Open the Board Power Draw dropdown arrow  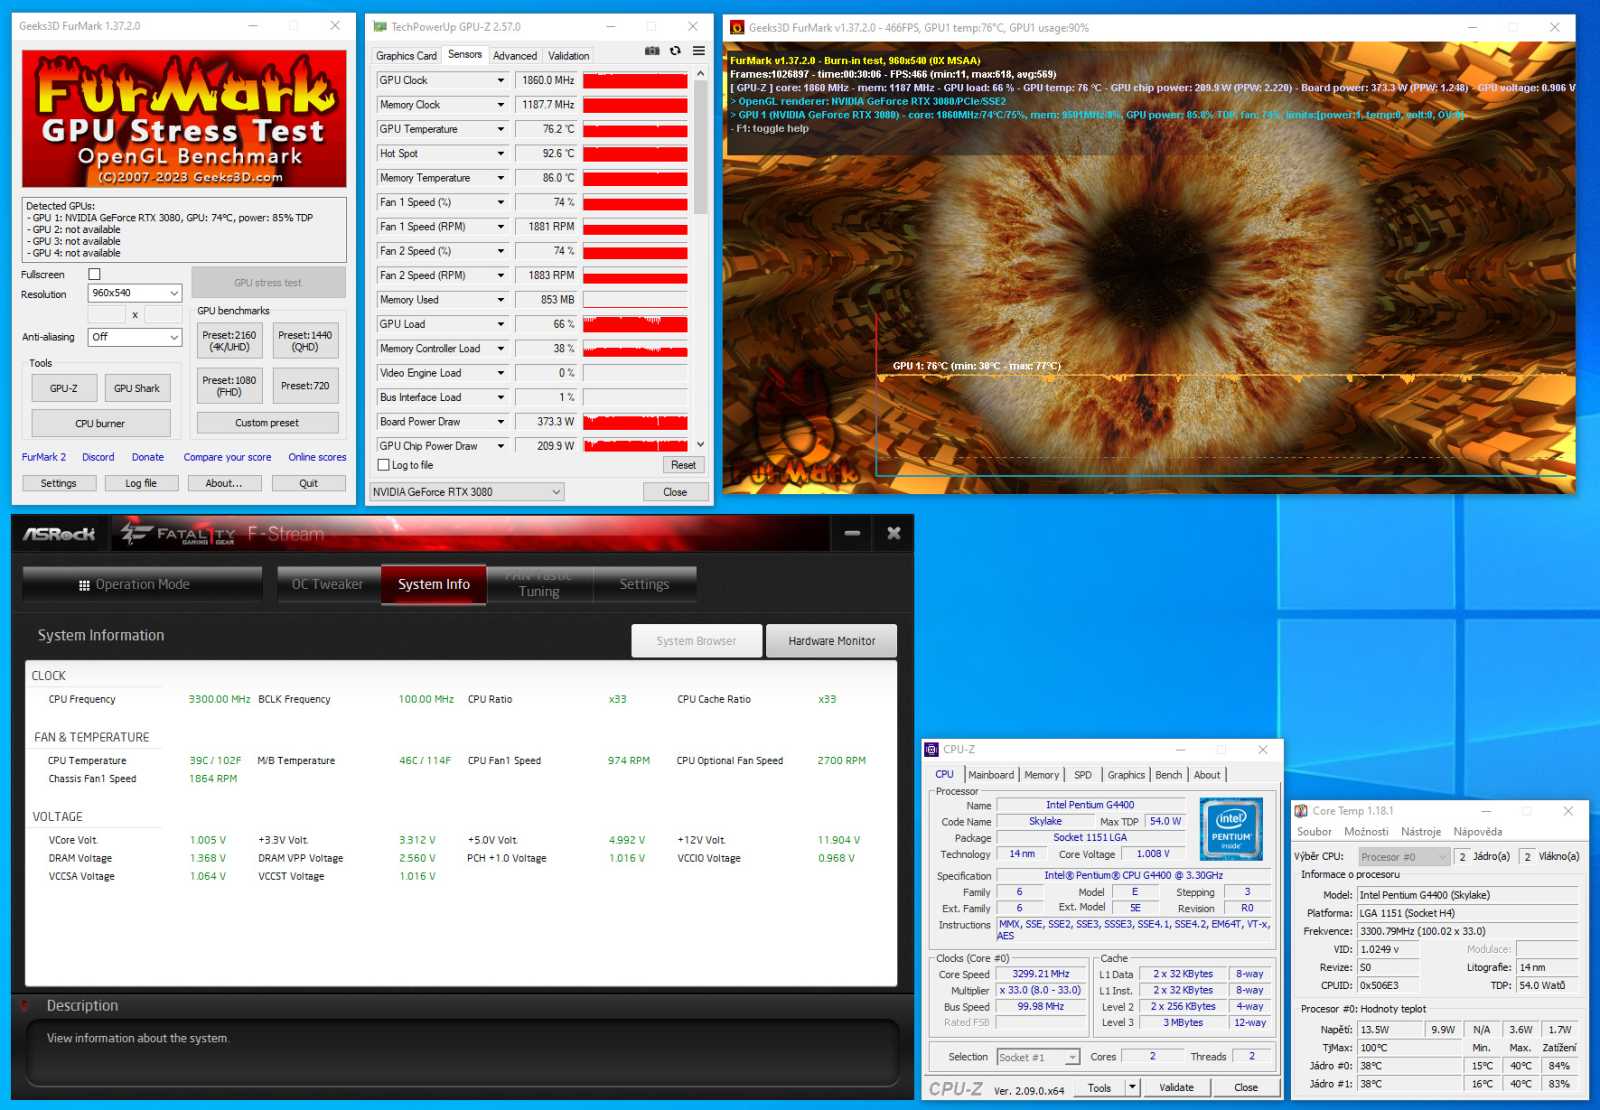[x=501, y=422]
